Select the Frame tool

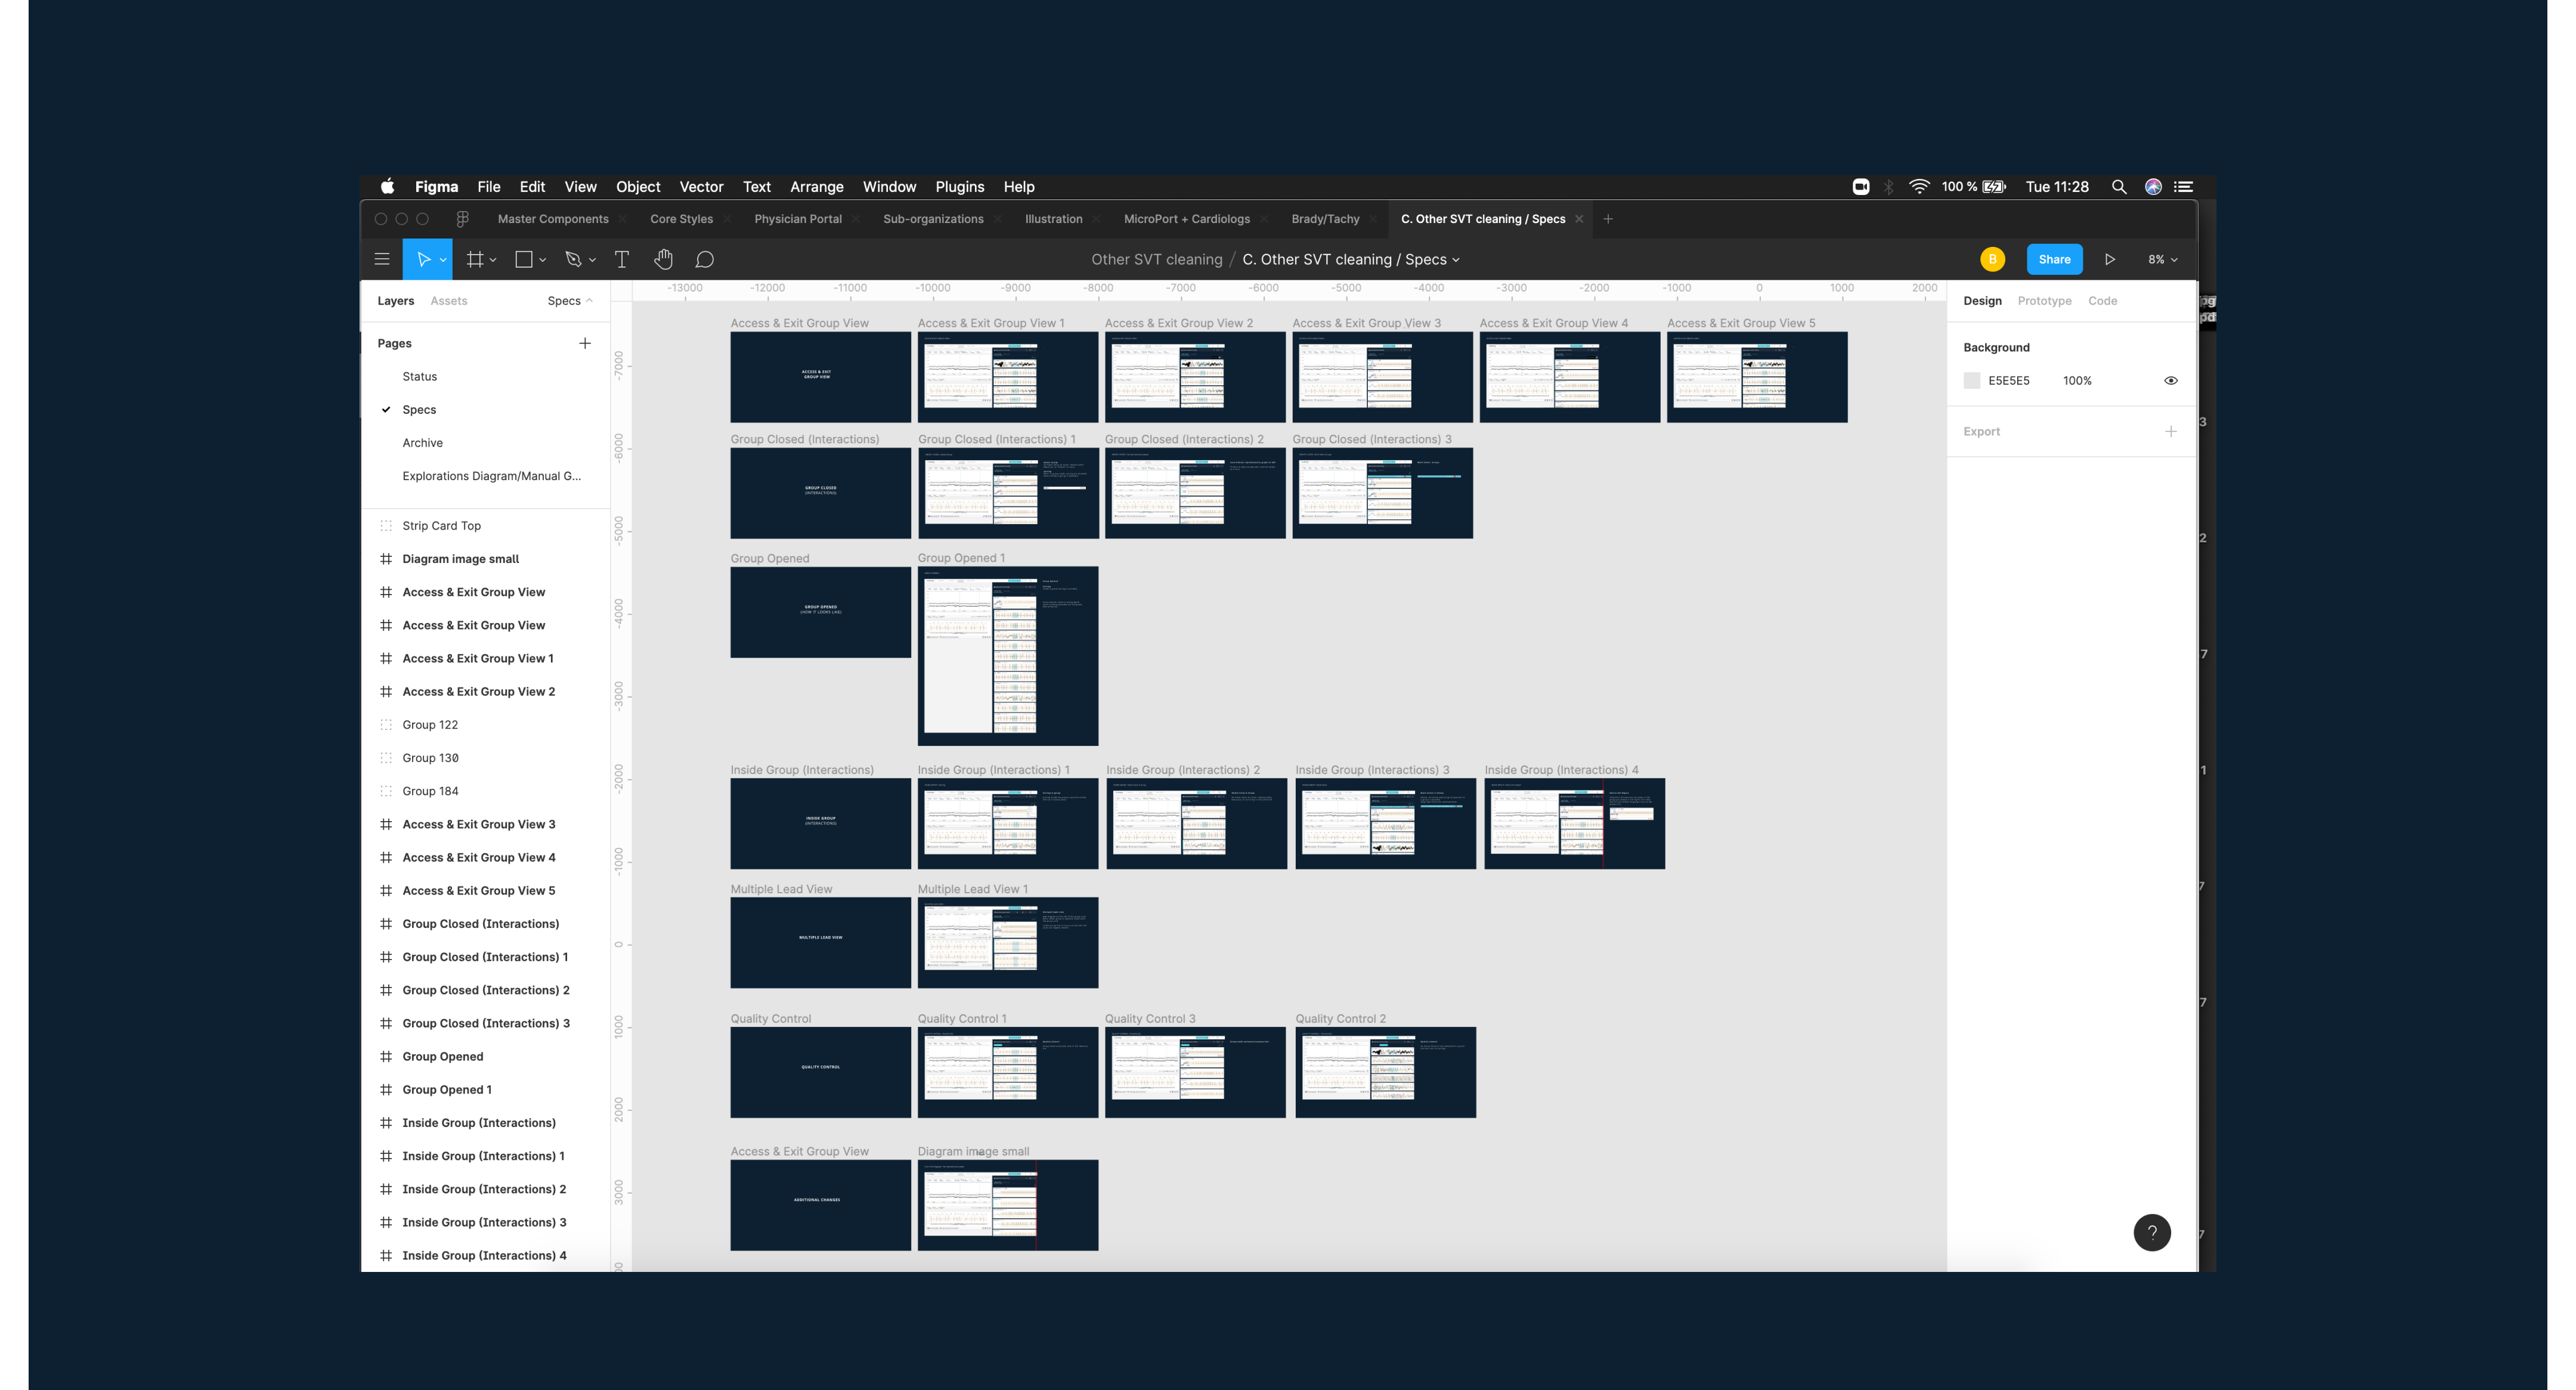pyautogui.click(x=475, y=259)
